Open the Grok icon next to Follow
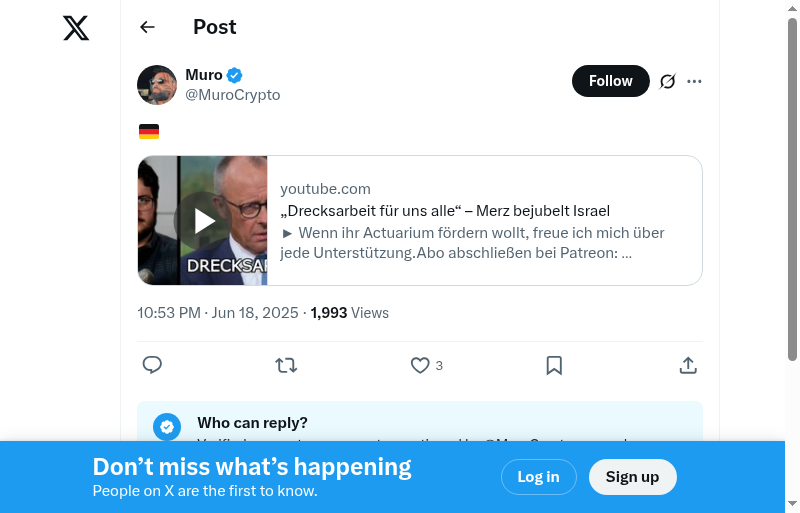 click(668, 81)
